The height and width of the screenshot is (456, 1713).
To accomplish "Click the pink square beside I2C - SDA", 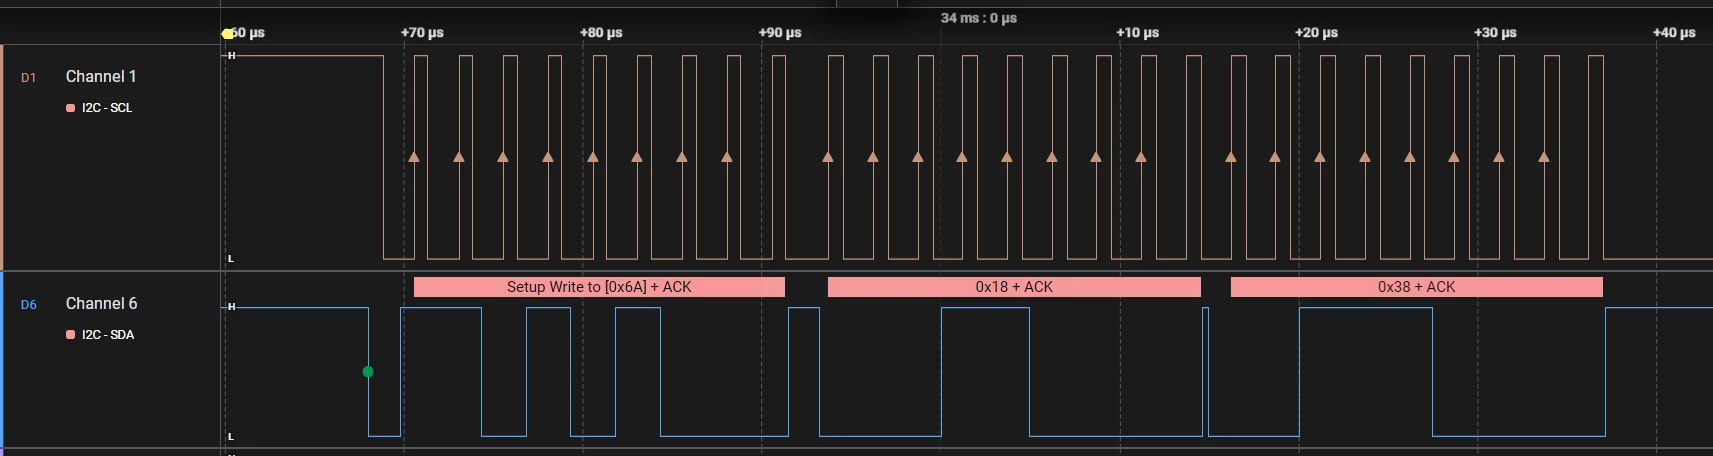I will coord(70,335).
